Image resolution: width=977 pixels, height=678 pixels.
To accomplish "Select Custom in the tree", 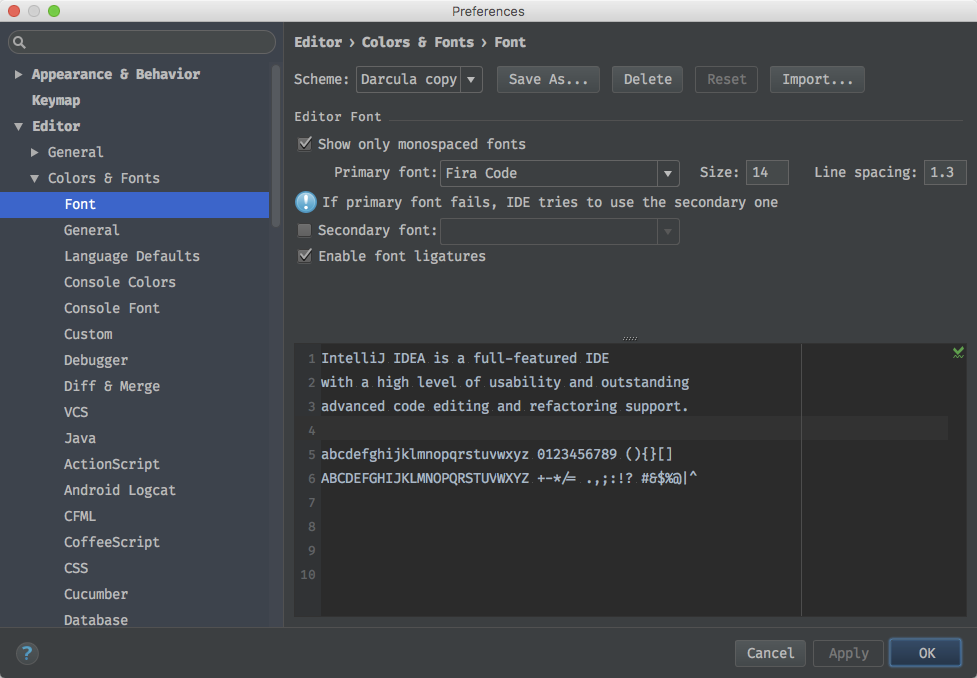I will (88, 334).
